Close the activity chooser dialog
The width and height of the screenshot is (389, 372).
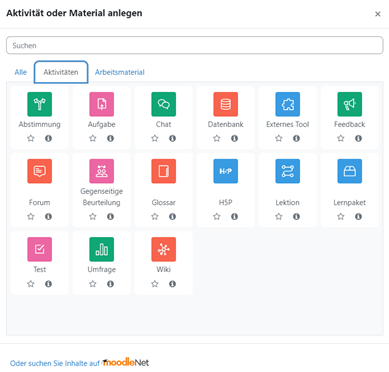tap(377, 14)
